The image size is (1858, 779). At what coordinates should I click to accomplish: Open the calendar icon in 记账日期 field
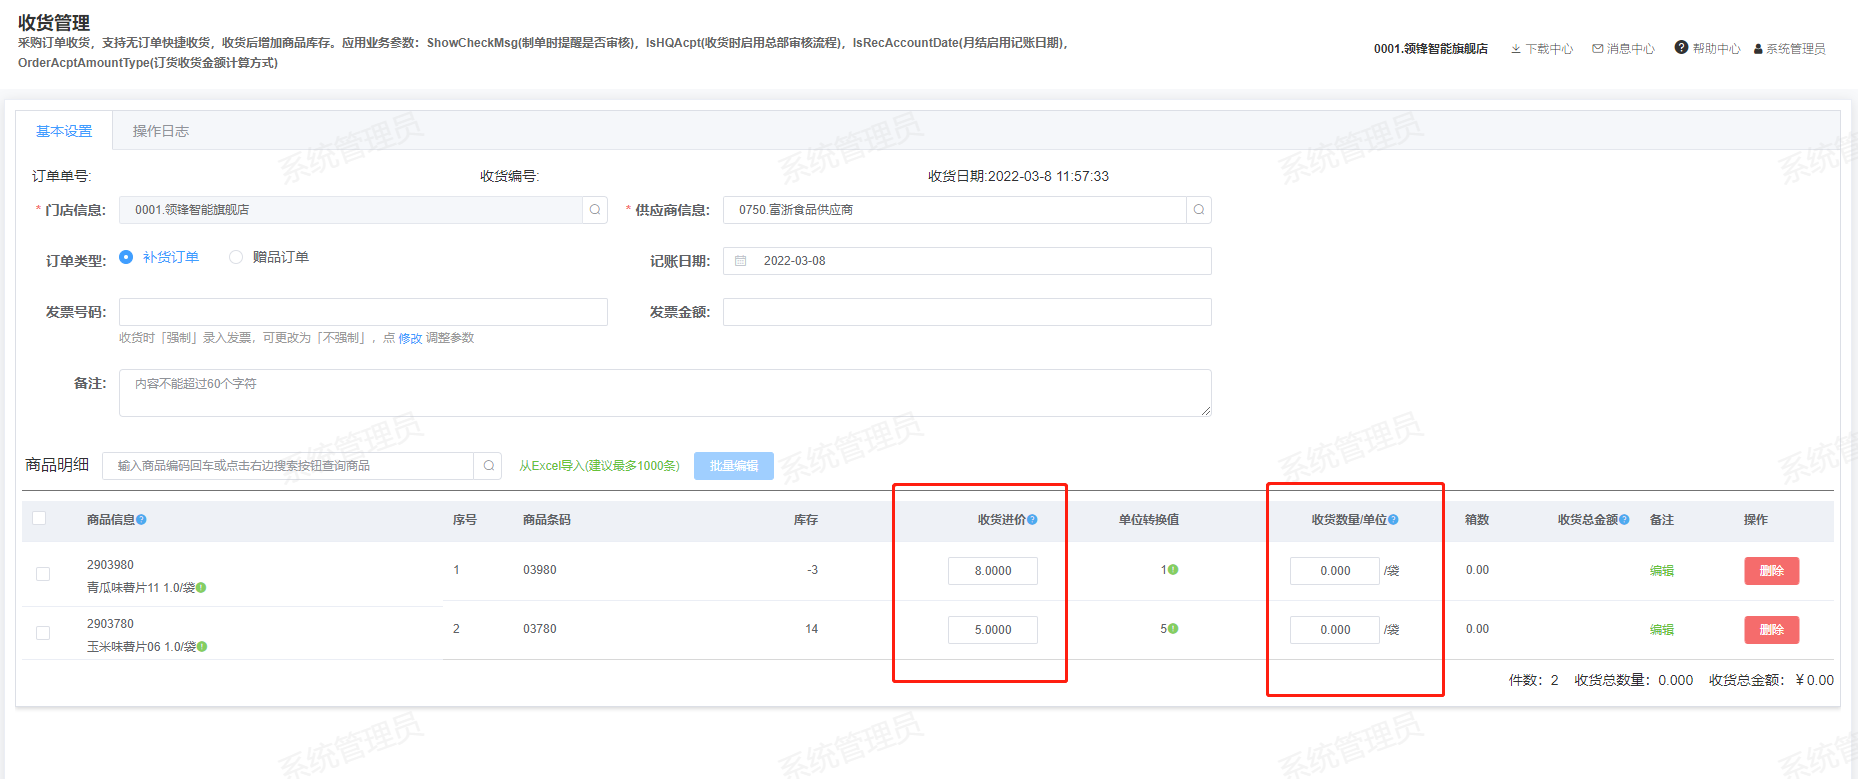[x=741, y=261]
